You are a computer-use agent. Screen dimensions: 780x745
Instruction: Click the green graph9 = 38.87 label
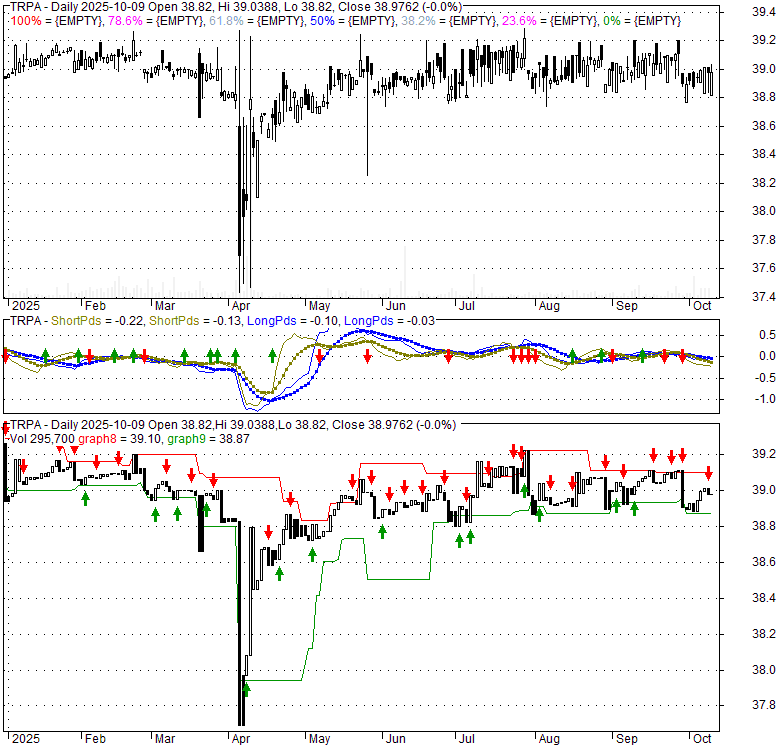[x=208, y=439]
